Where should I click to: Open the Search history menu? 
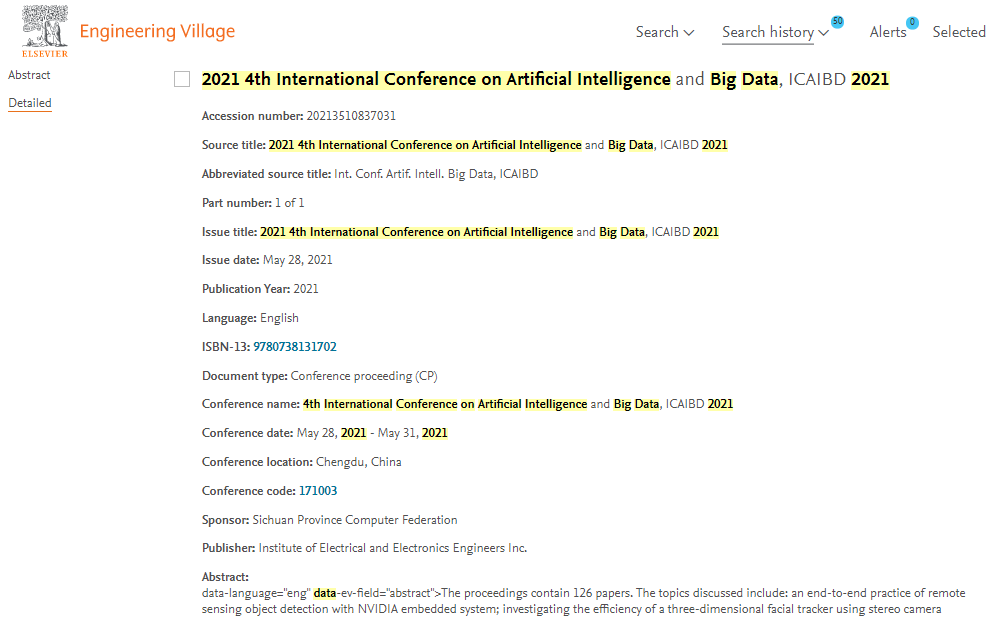tap(775, 32)
